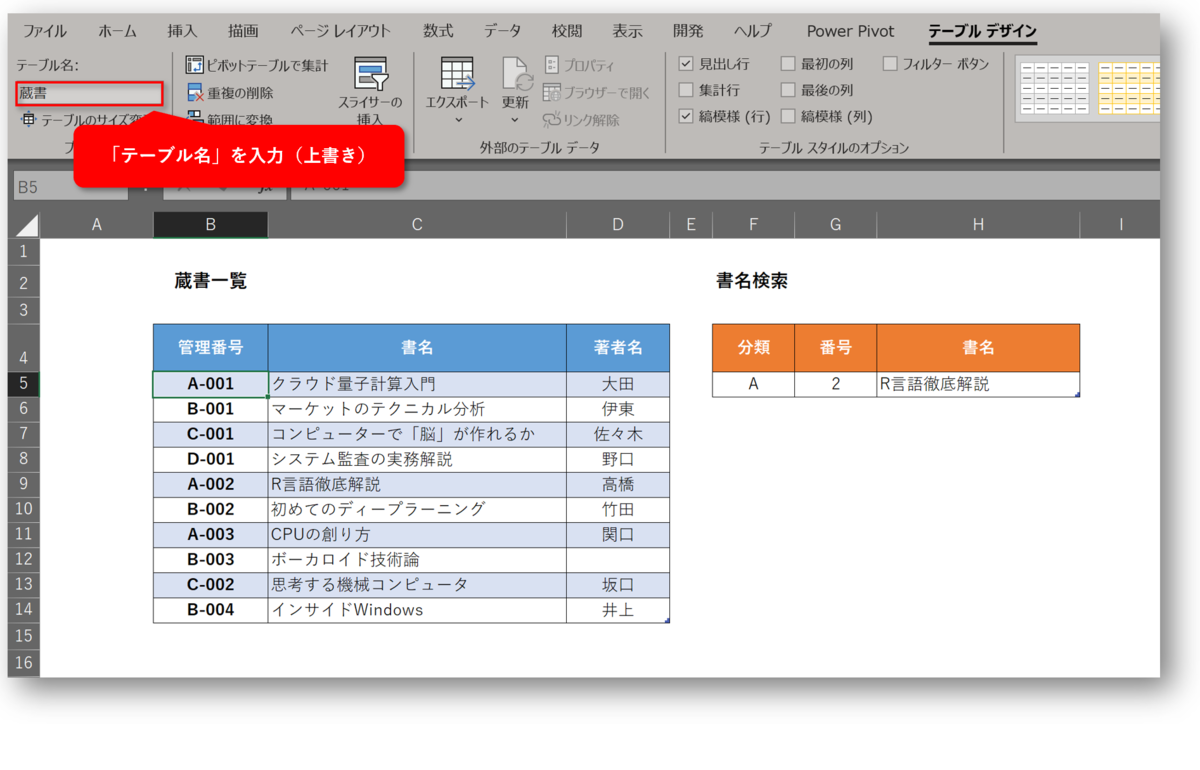Open the Power Pivot ribbon tab
The height and width of the screenshot is (770, 1200).
(849, 31)
